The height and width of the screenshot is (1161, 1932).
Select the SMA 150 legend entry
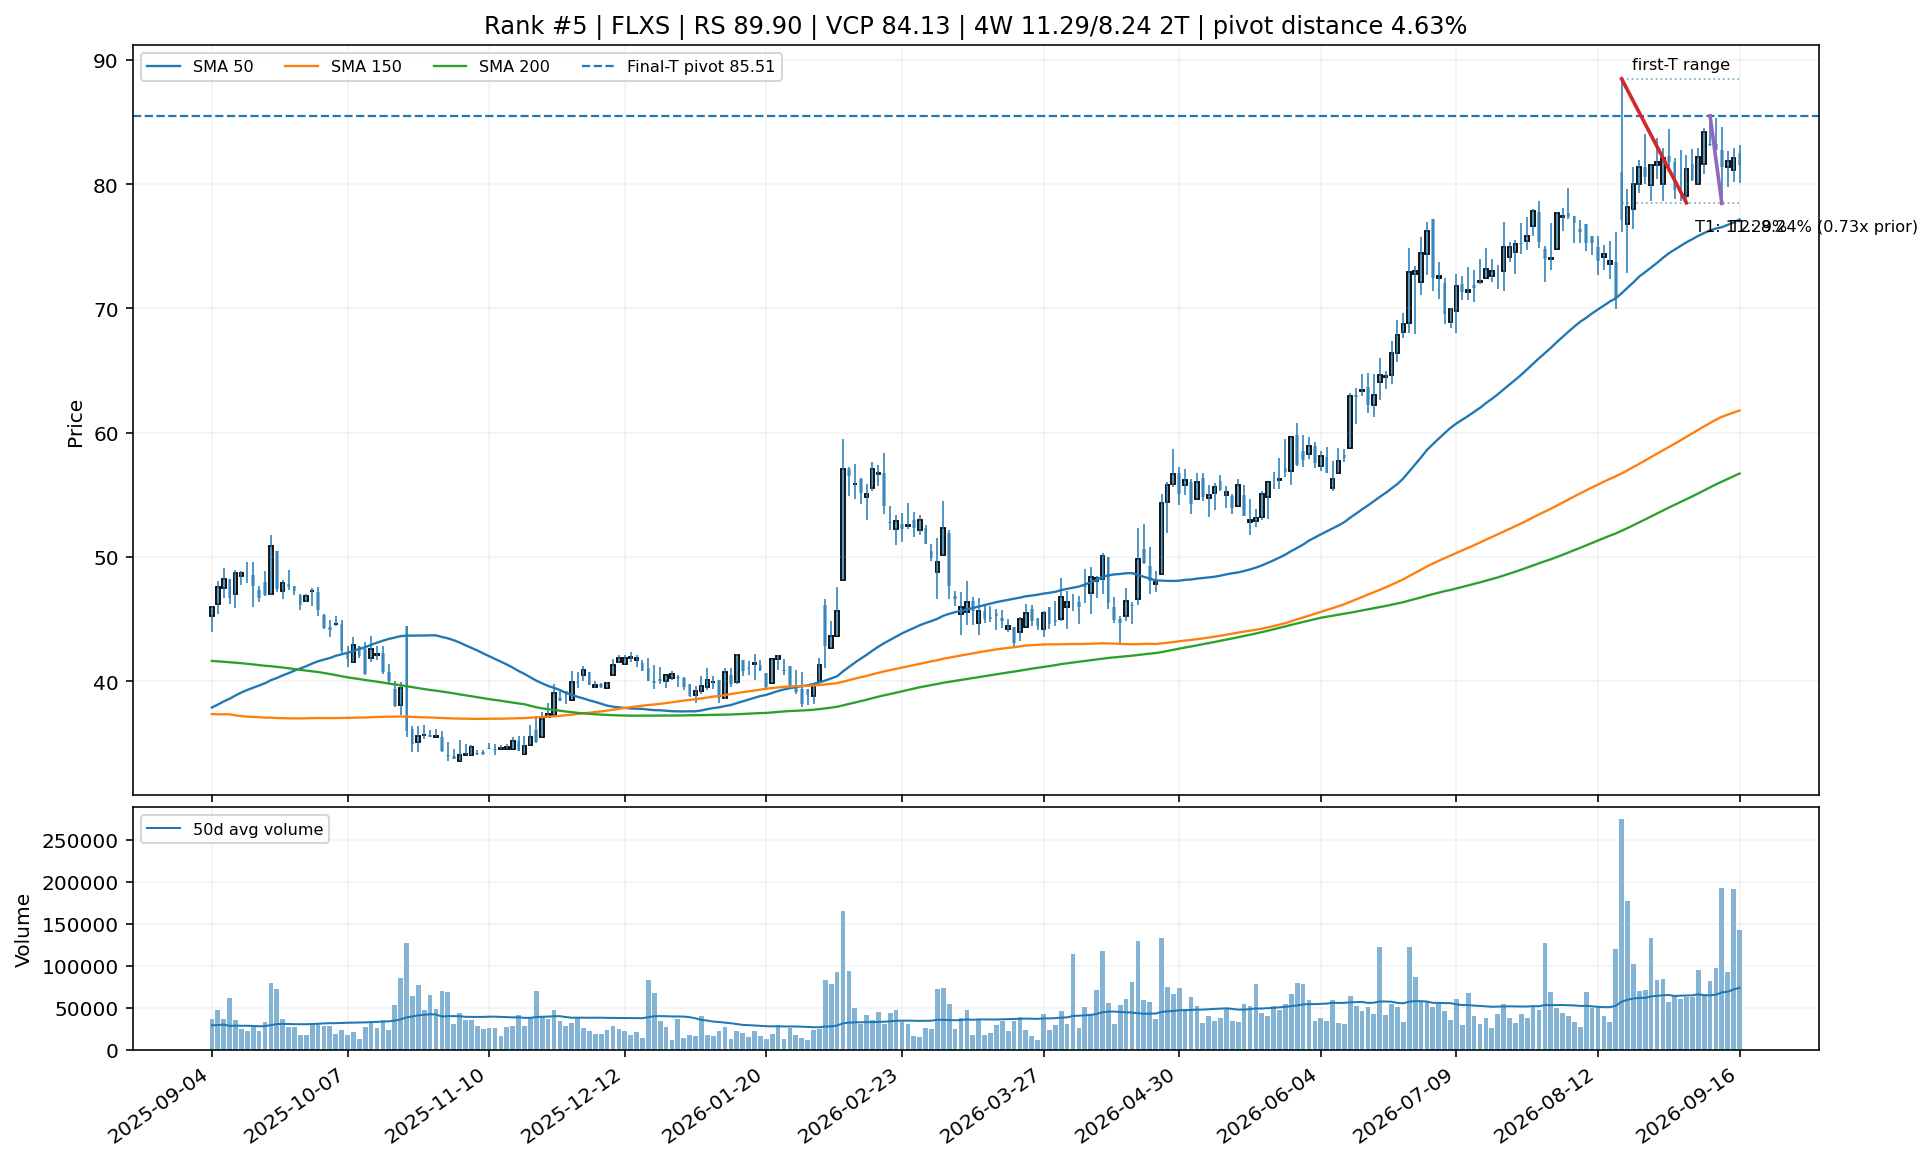[343, 67]
